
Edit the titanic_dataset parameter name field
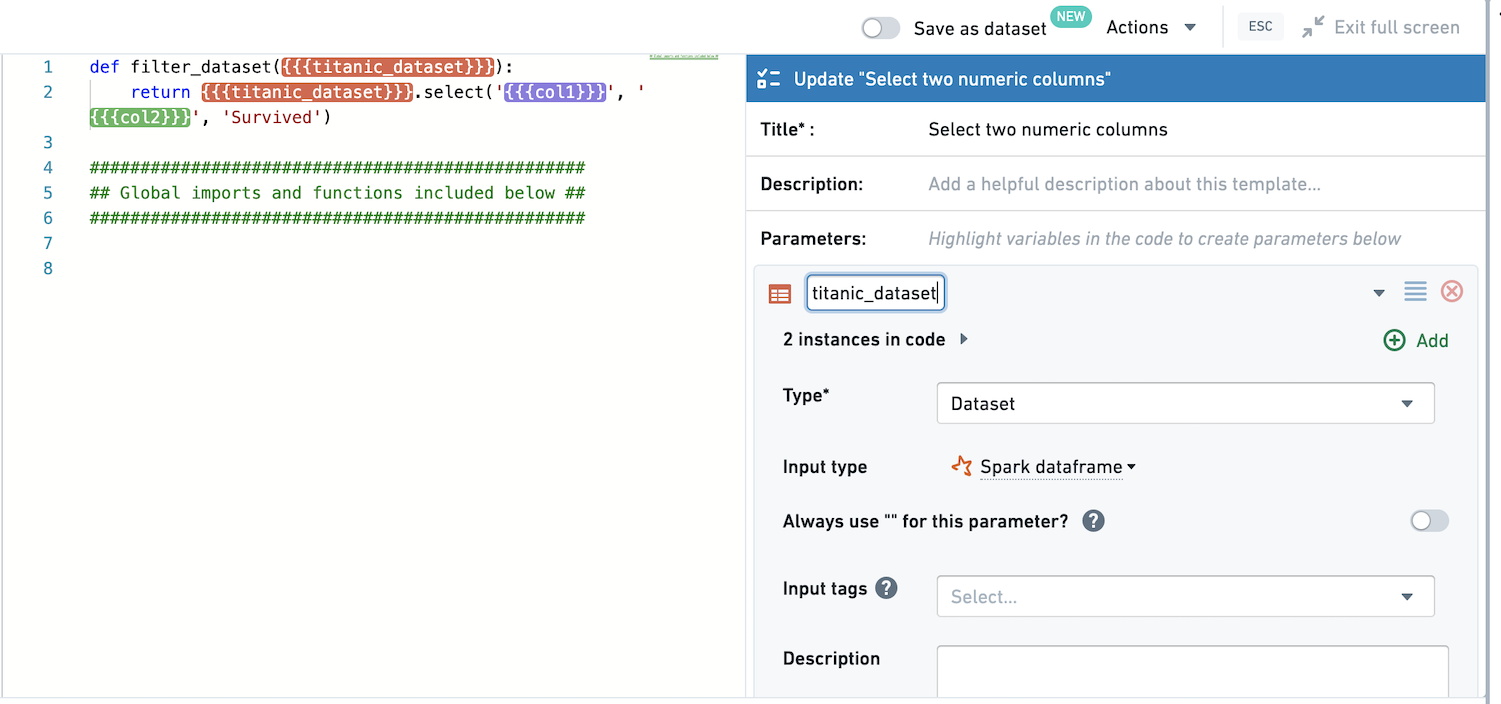[875, 293]
